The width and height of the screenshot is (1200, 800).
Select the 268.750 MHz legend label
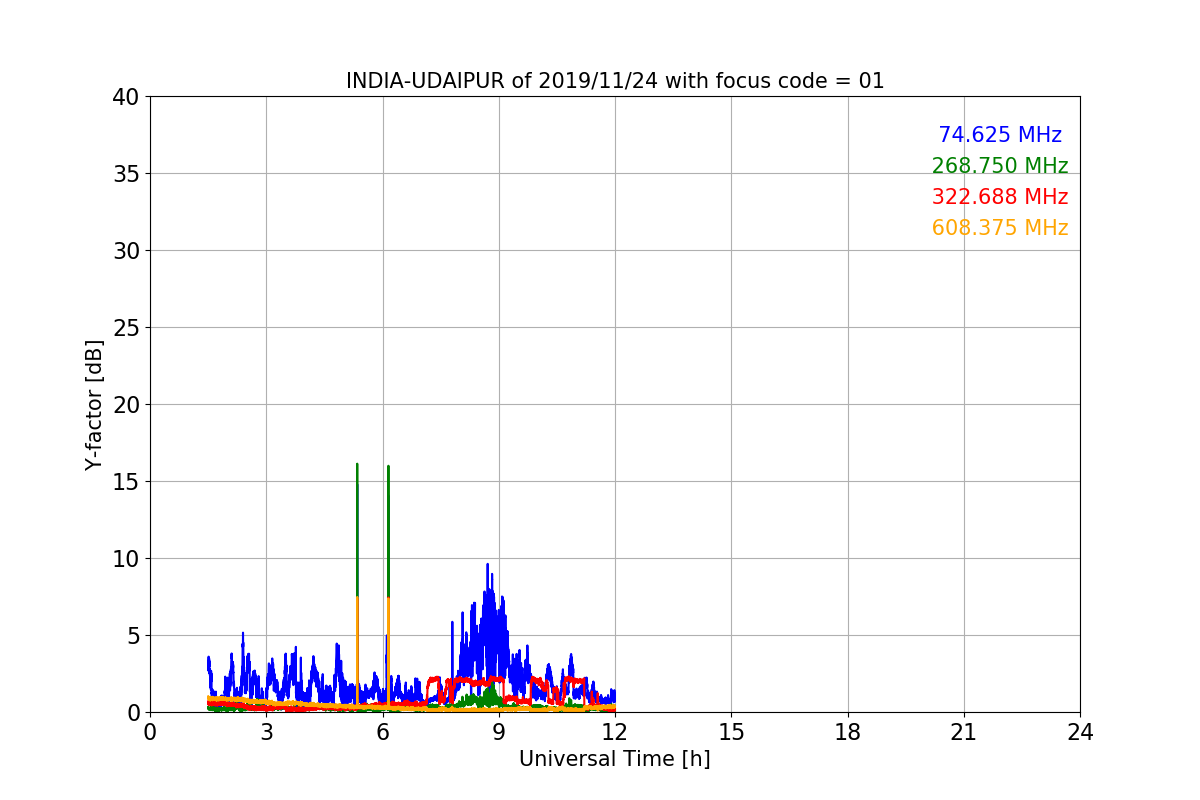tap(1000, 166)
